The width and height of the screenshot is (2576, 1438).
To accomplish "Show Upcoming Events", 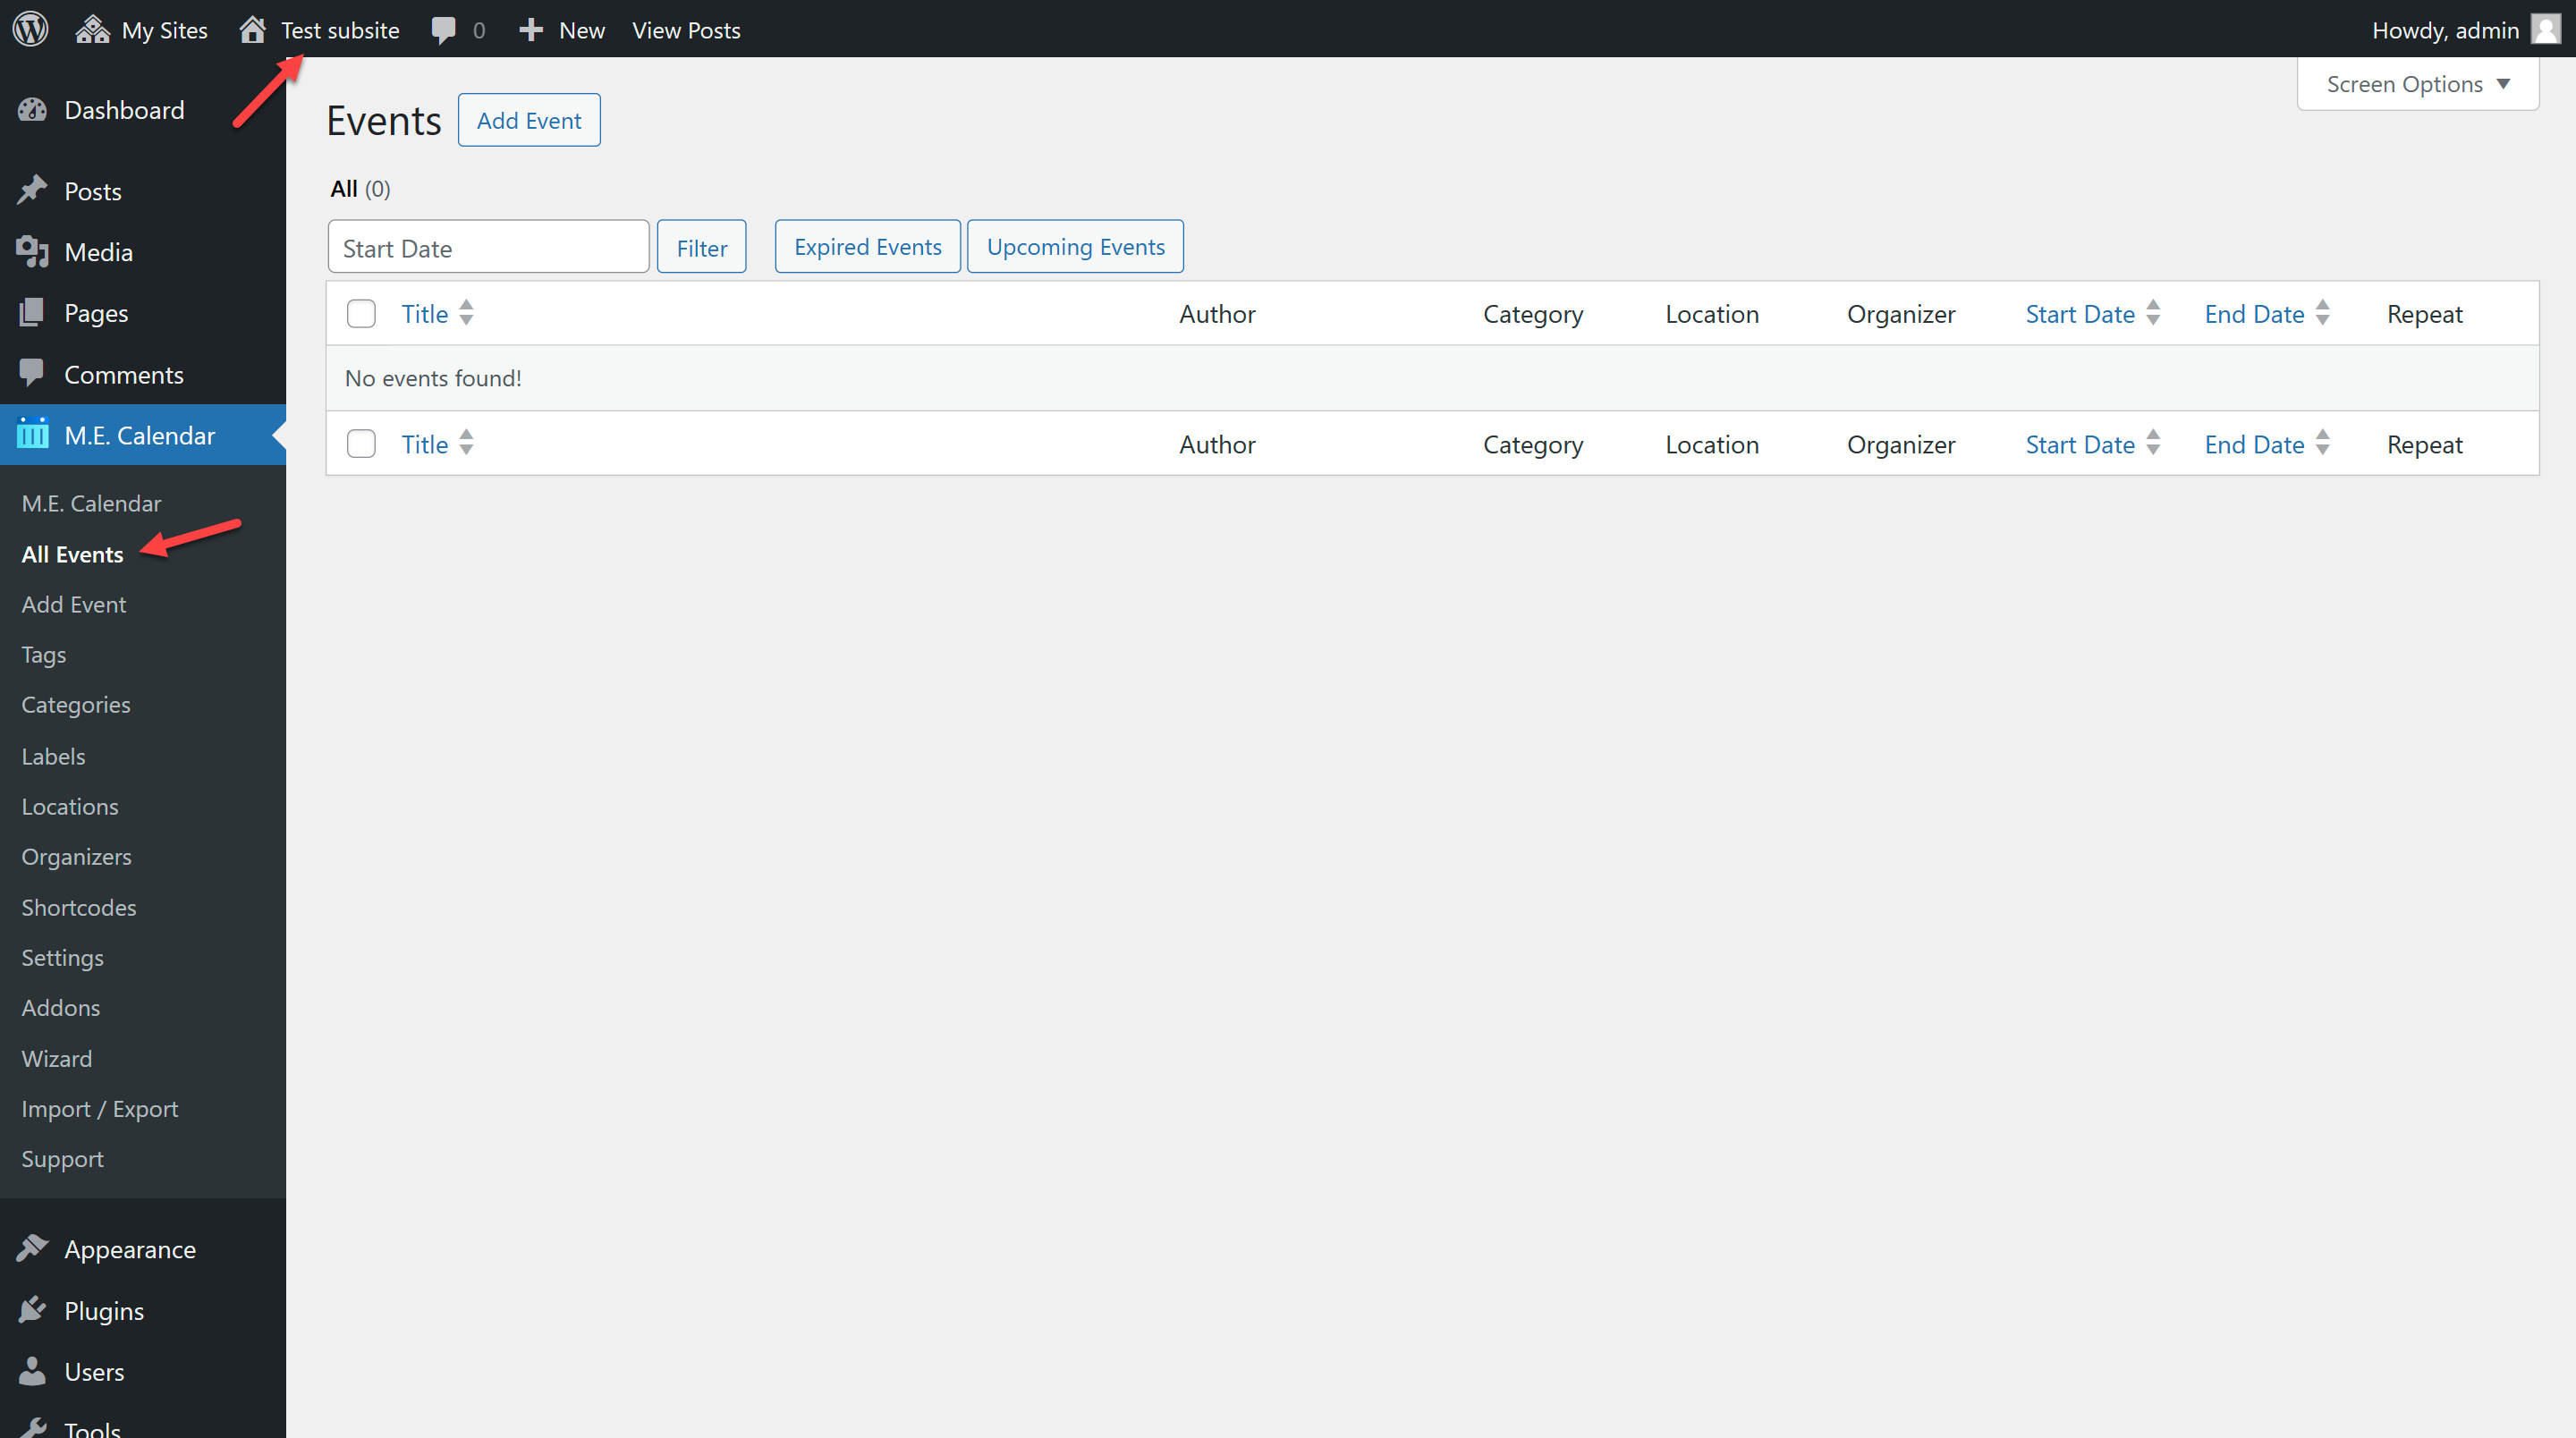I will pos(1075,246).
